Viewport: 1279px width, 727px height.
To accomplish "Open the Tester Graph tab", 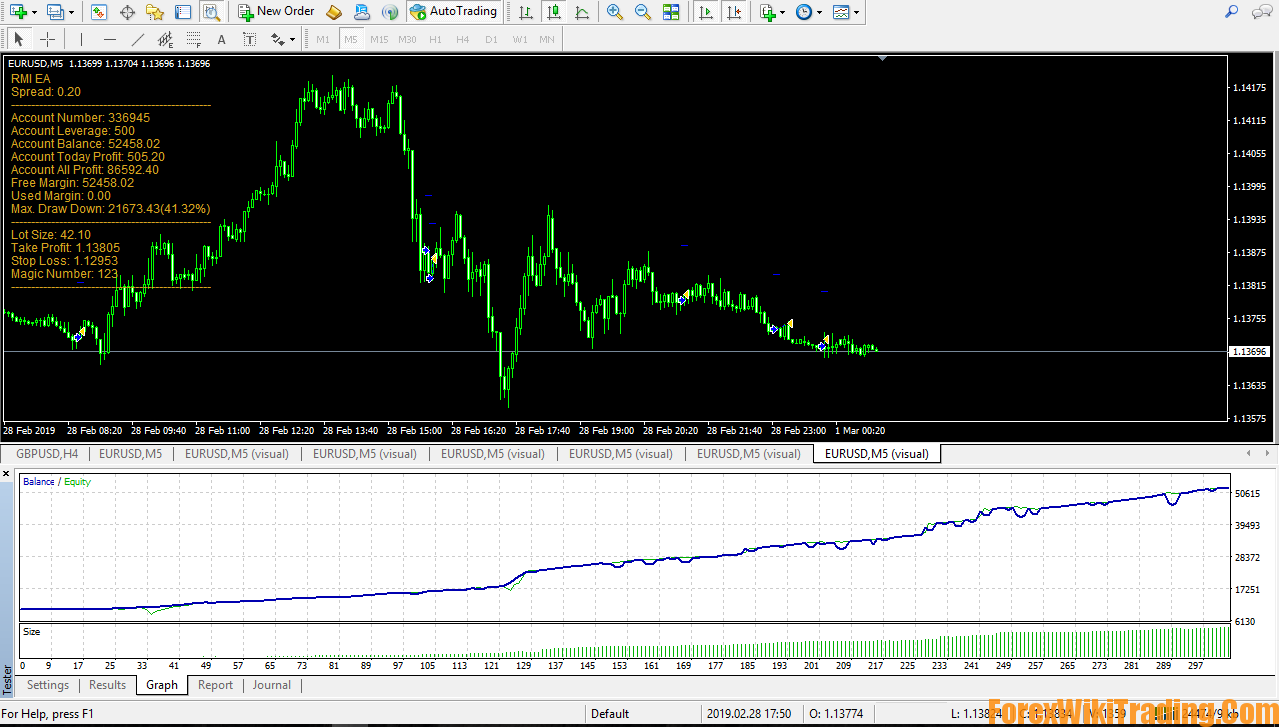I will click(x=161, y=685).
